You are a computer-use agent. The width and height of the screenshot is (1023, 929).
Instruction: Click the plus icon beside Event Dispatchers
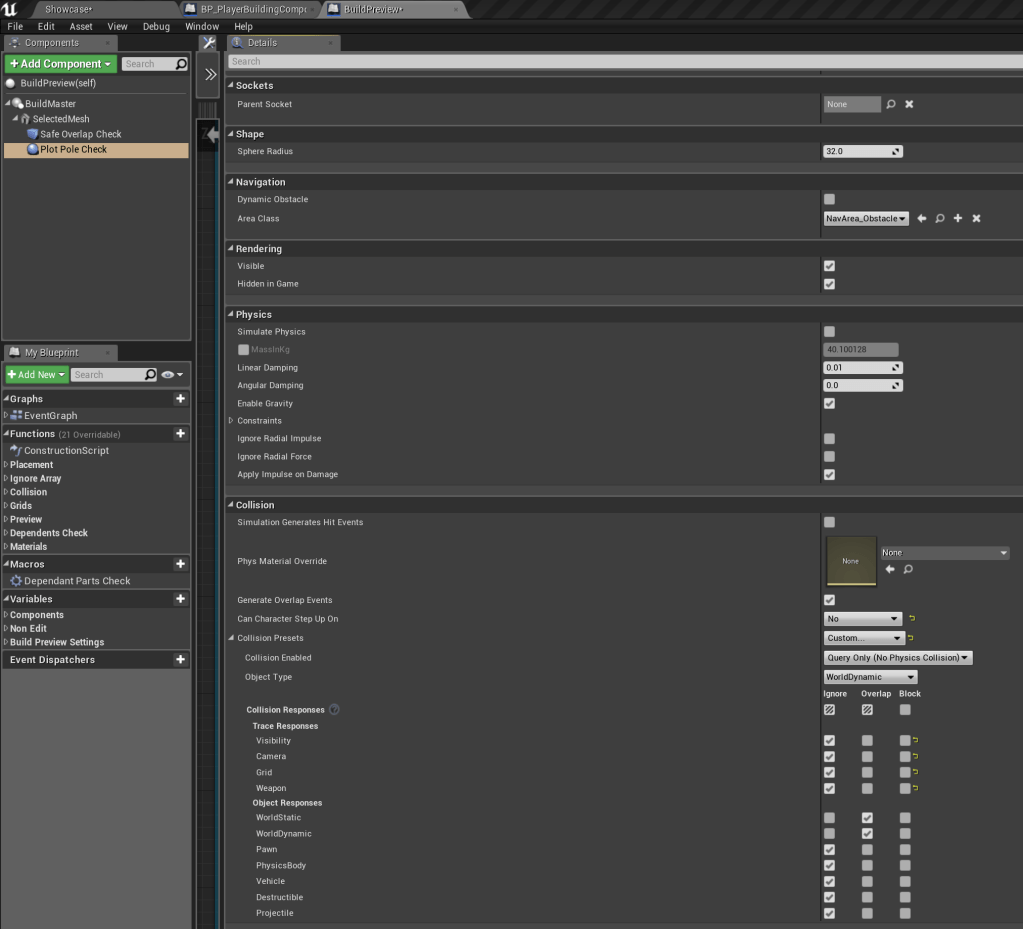(x=180, y=660)
